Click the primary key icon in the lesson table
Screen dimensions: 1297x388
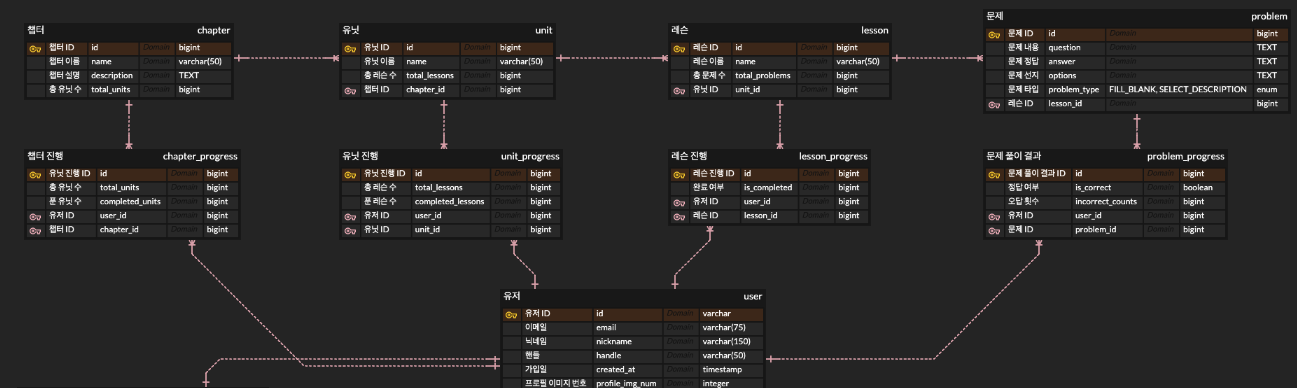point(679,48)
